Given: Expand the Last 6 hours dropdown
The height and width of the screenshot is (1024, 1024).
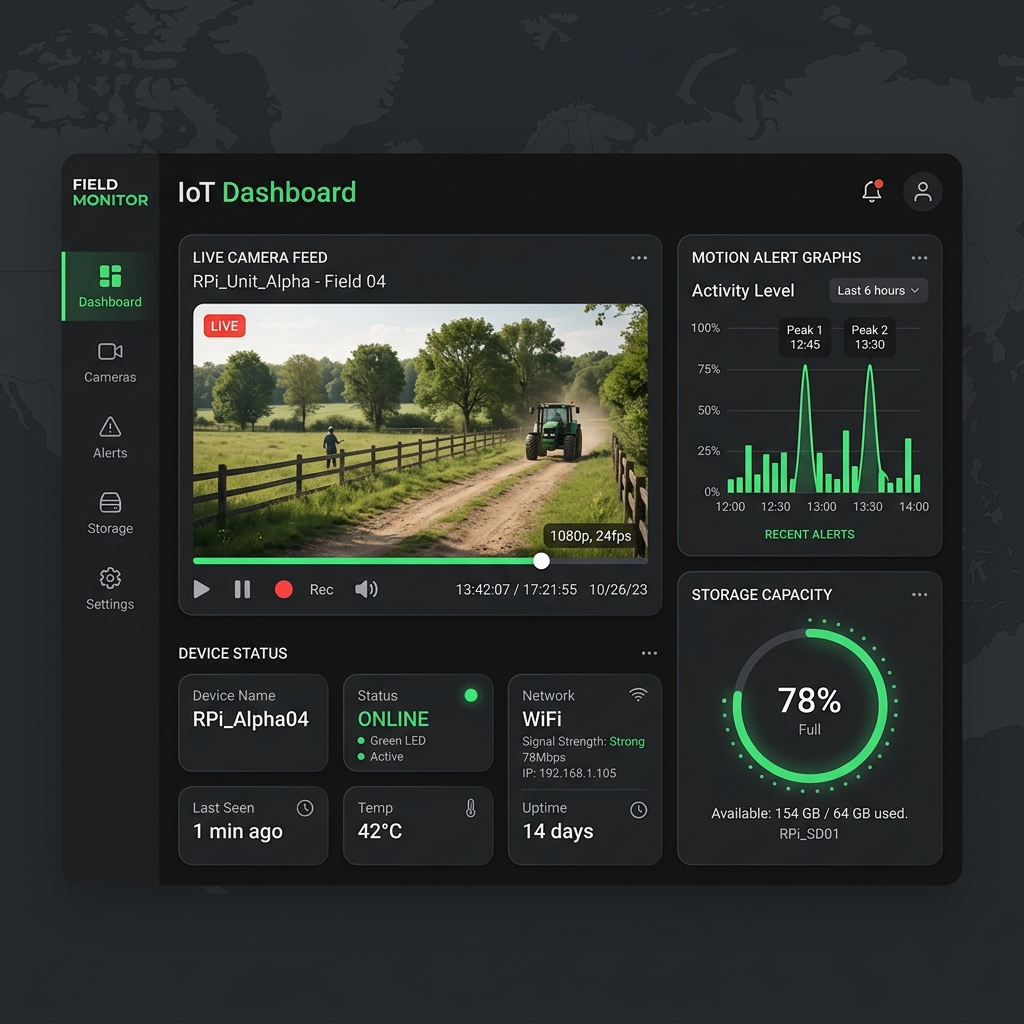Looking at the screenshot, I should pos(878,291).
